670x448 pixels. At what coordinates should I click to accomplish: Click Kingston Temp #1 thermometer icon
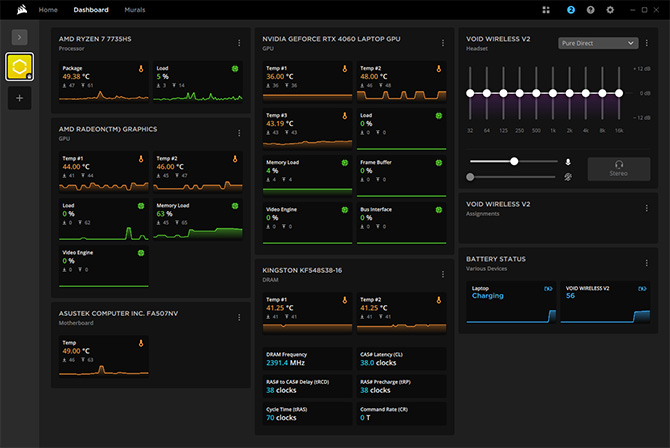pyautogui.click(x=345, y=300)
